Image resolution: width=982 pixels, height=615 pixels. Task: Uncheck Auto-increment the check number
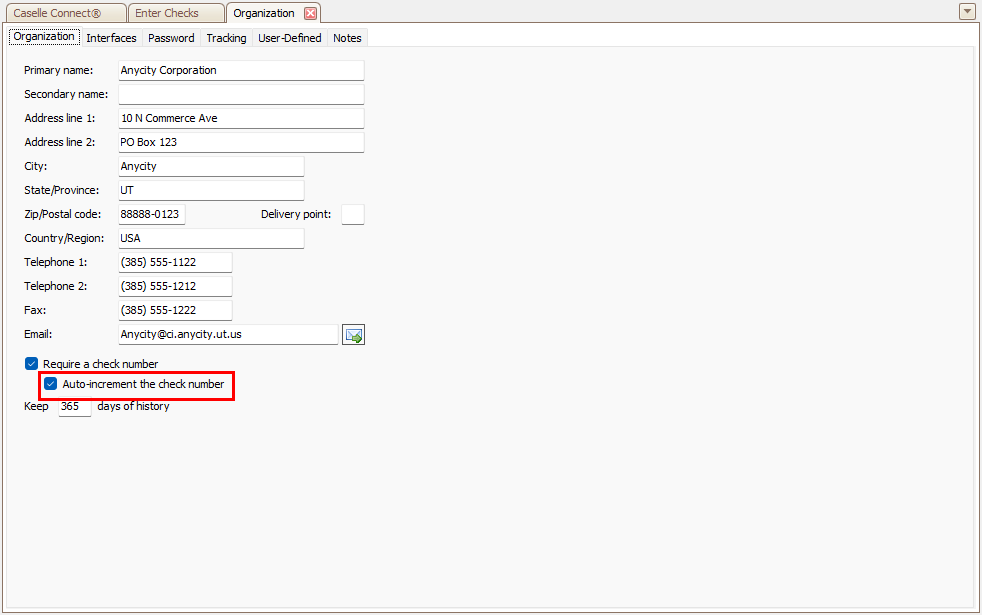51,384
